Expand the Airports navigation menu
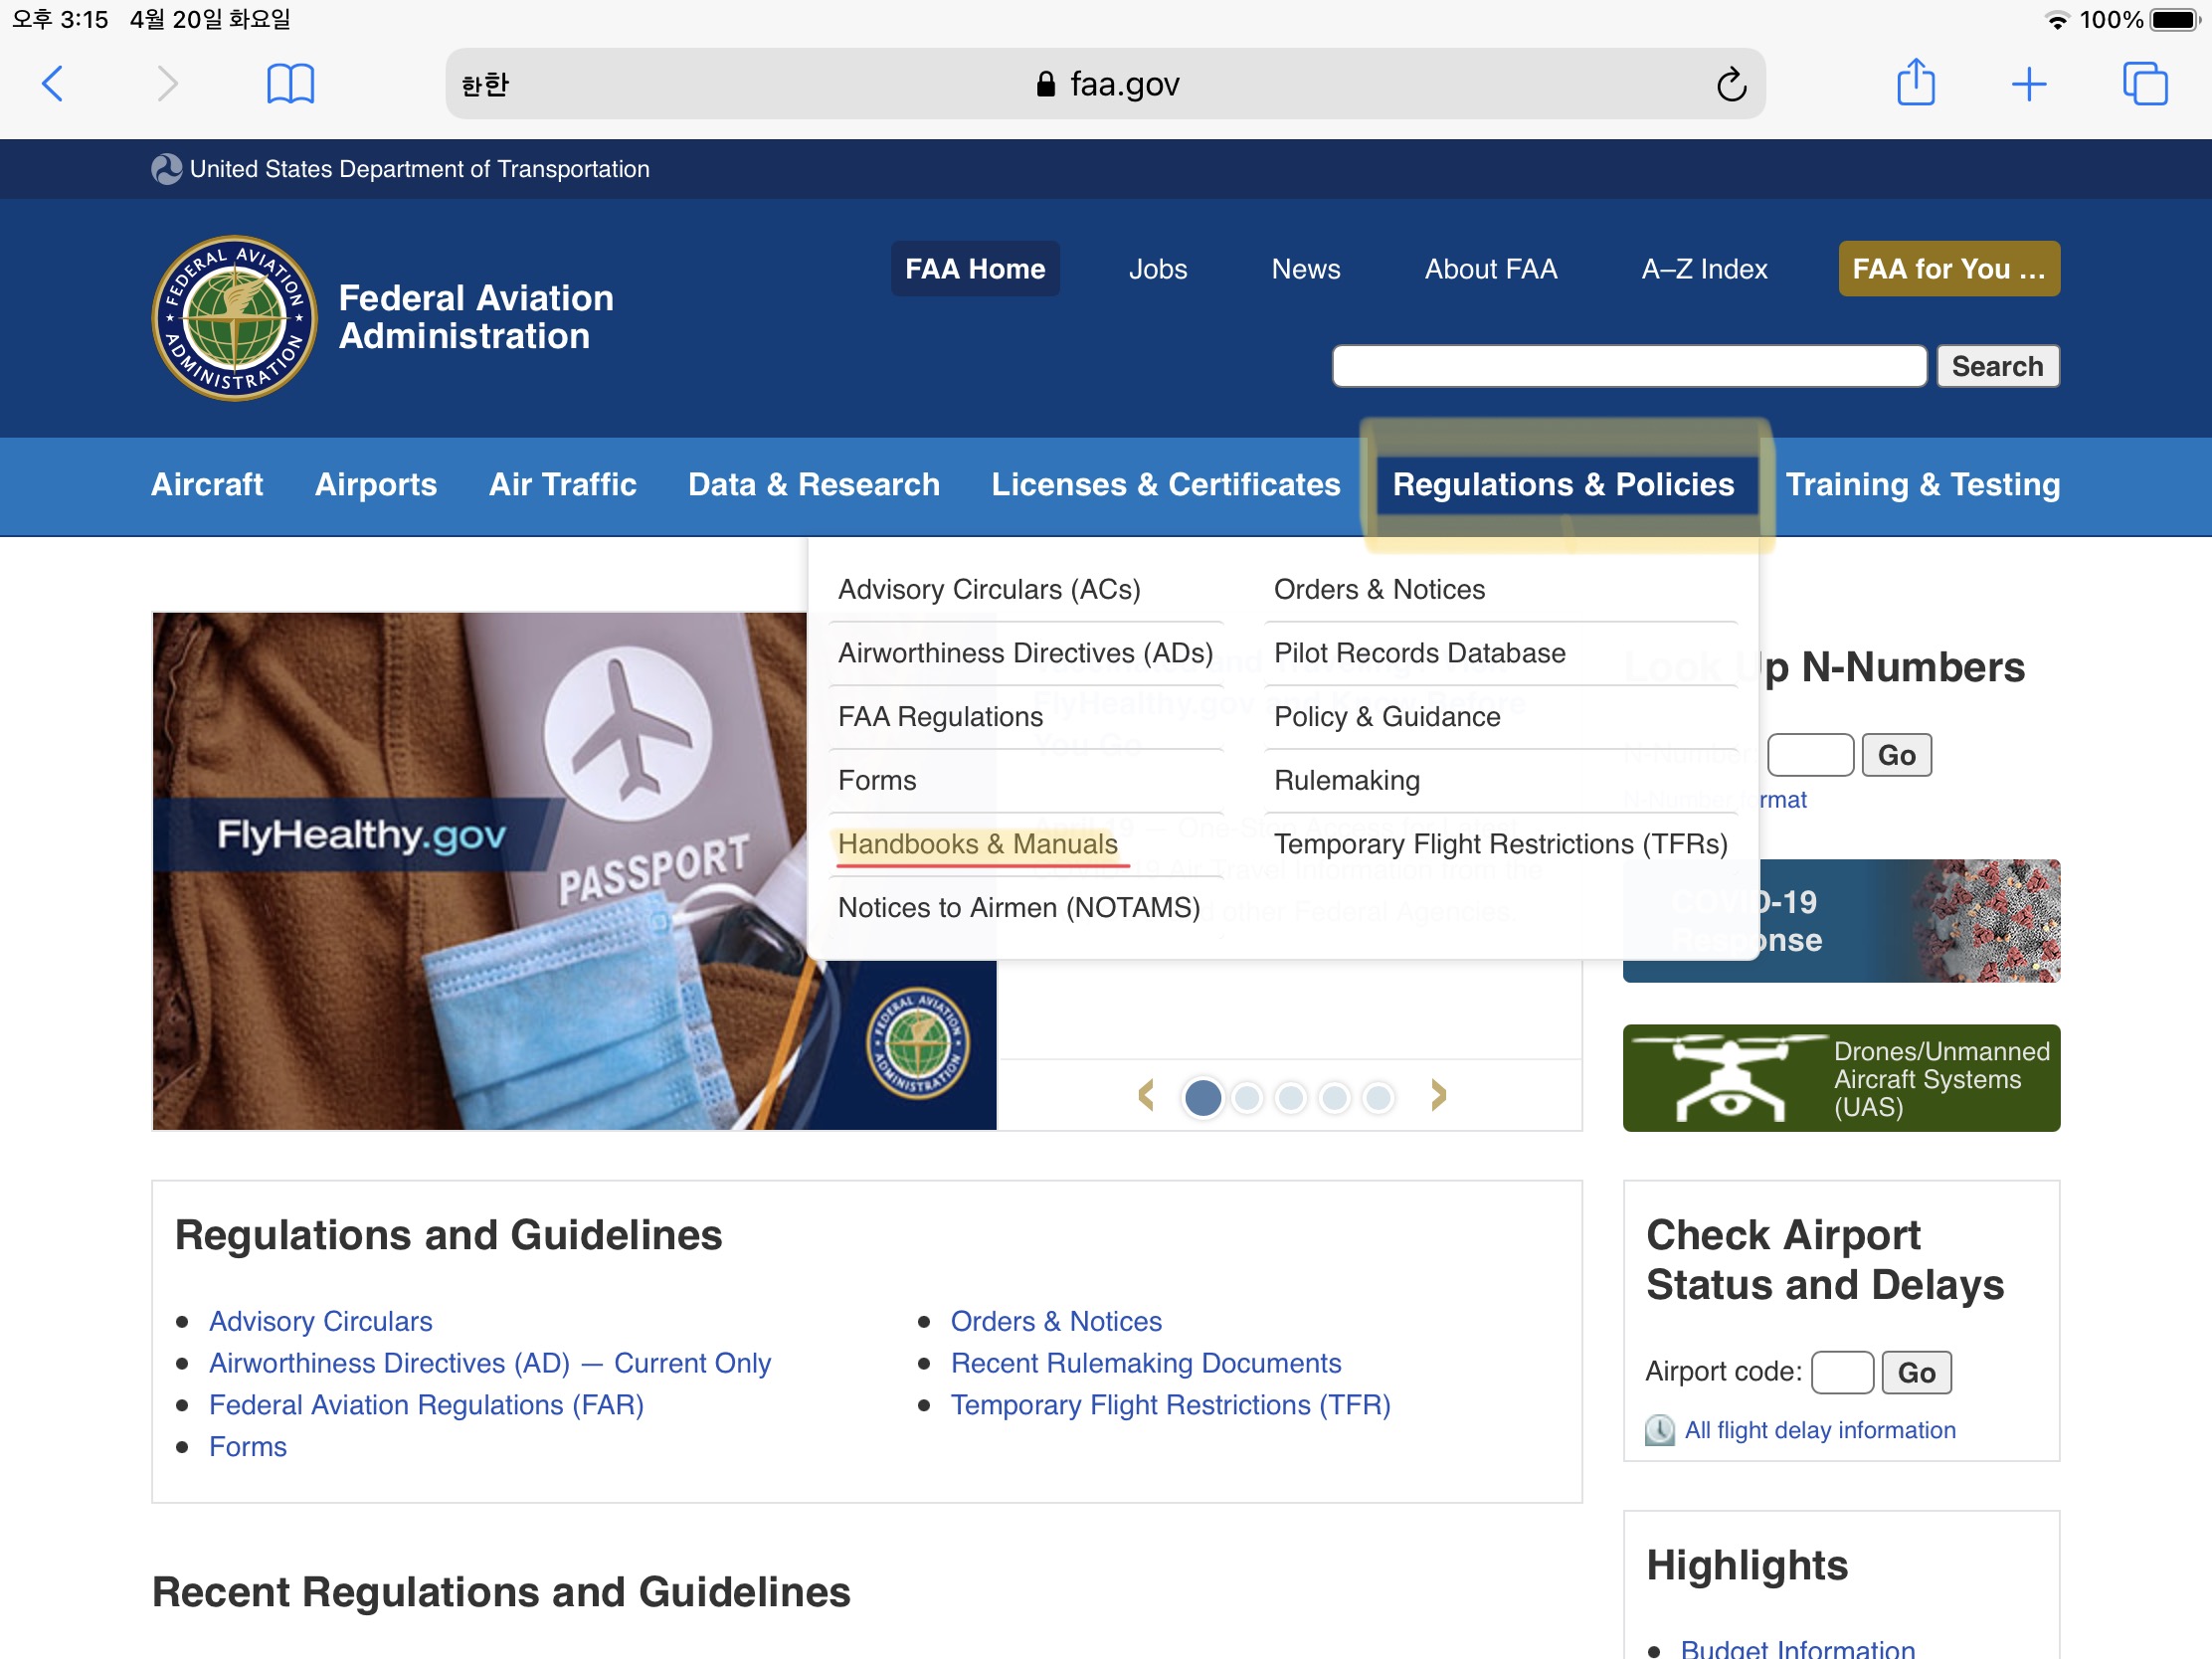2212x1659 pixels. click(376, 485)
